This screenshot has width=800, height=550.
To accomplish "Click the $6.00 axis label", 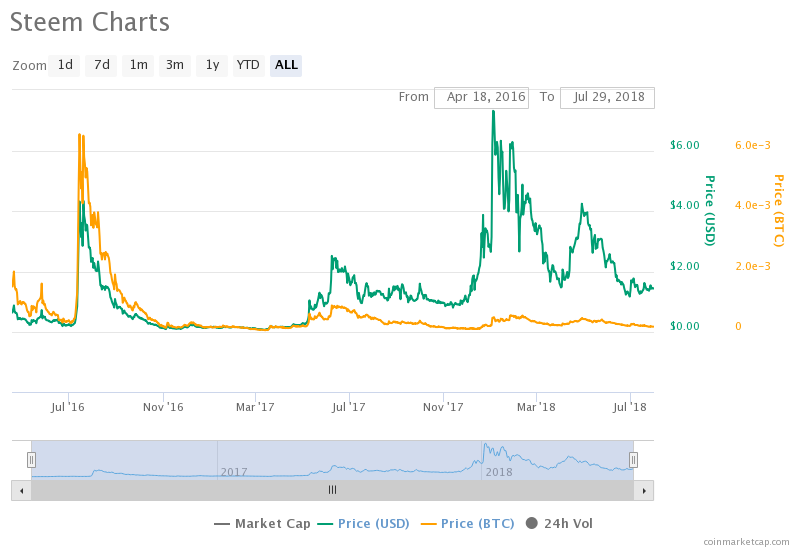I will point(685,145).
